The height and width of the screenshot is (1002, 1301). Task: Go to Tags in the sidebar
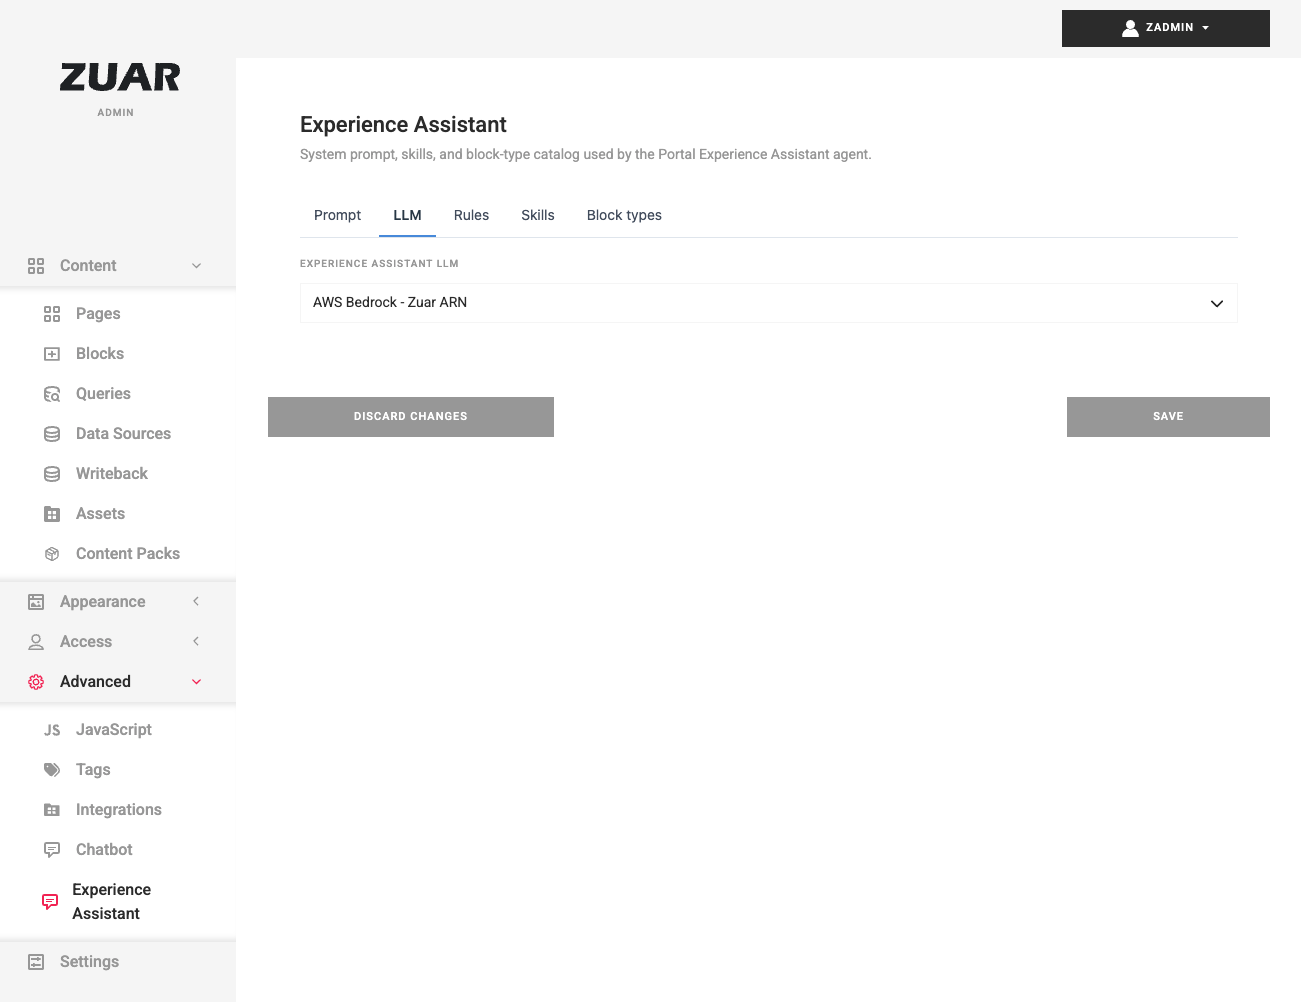point(93,770)
